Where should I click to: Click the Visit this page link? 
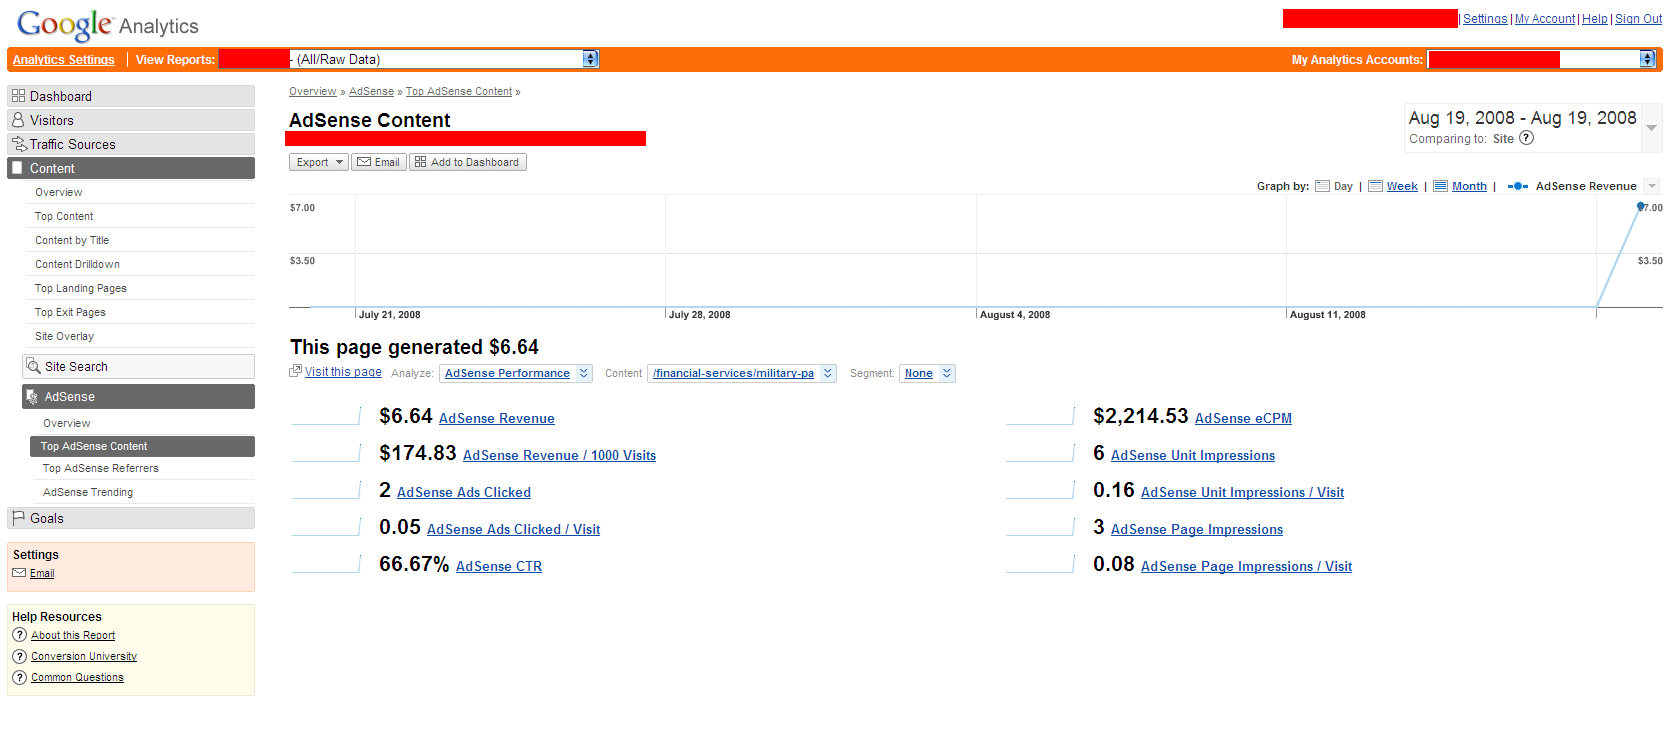[x=343, y=372]
